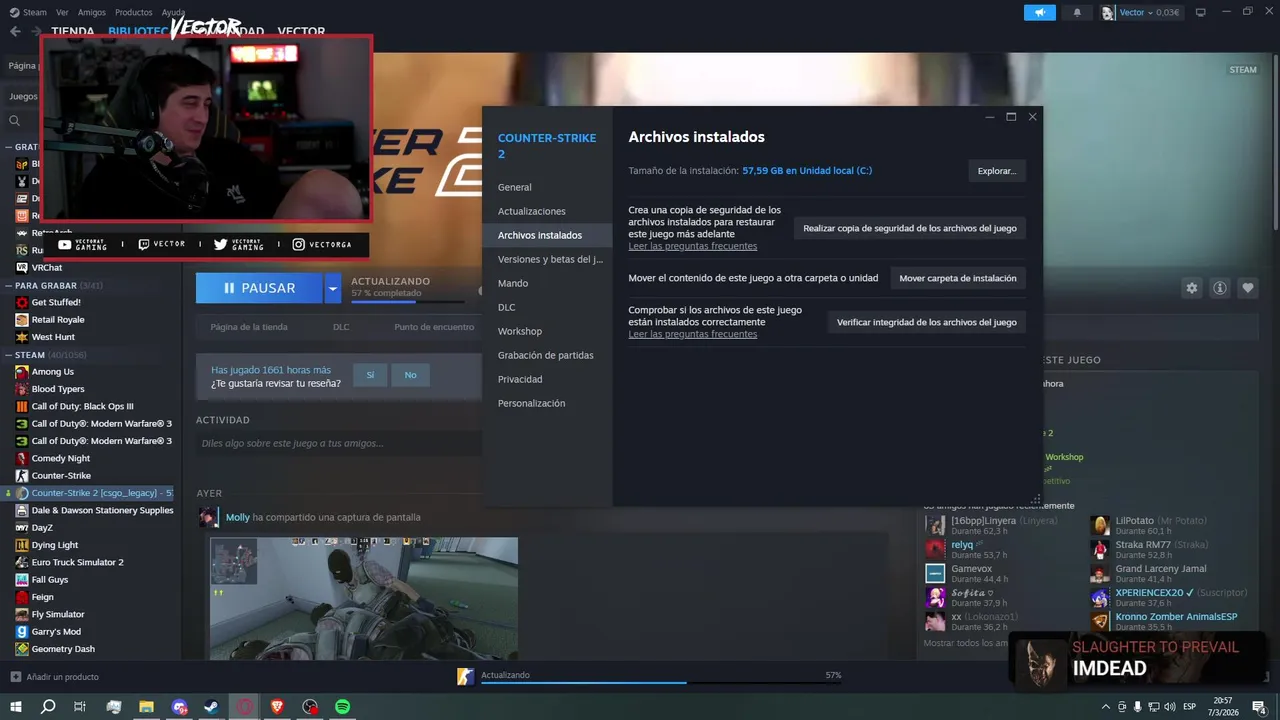Screen dimensions: 1280x720
Task: Click the Steam announcements megaphone icon
Action: point(1039,12)
